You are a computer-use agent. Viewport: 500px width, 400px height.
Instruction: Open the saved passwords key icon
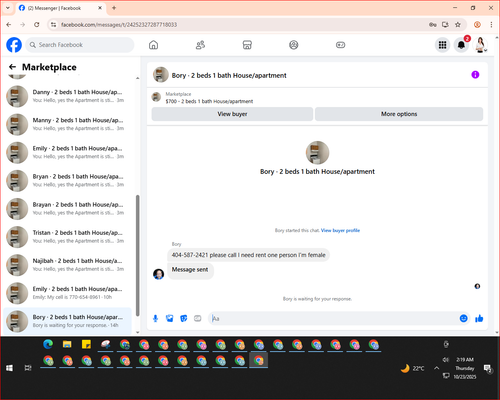coord(433,25)
